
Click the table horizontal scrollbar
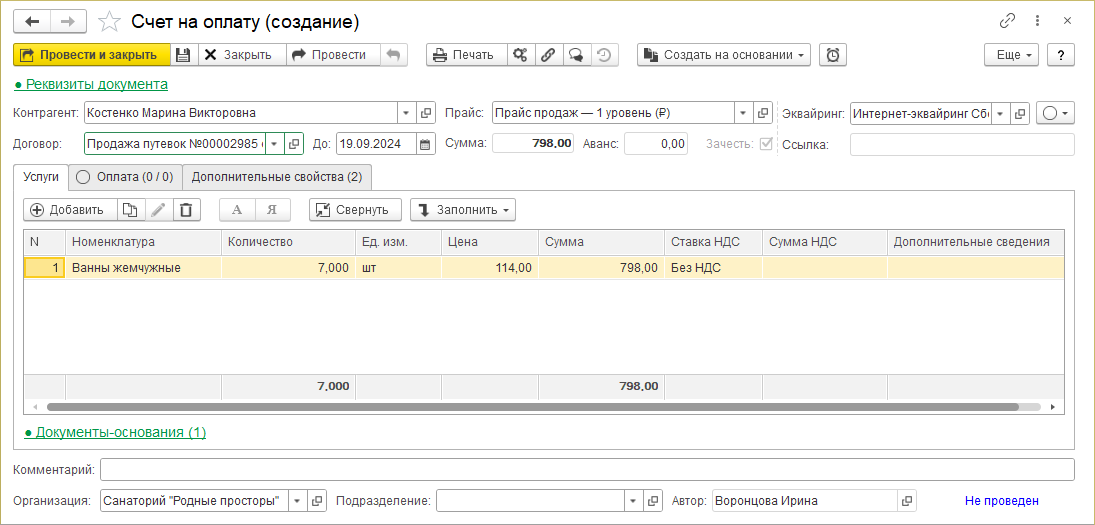530,407
